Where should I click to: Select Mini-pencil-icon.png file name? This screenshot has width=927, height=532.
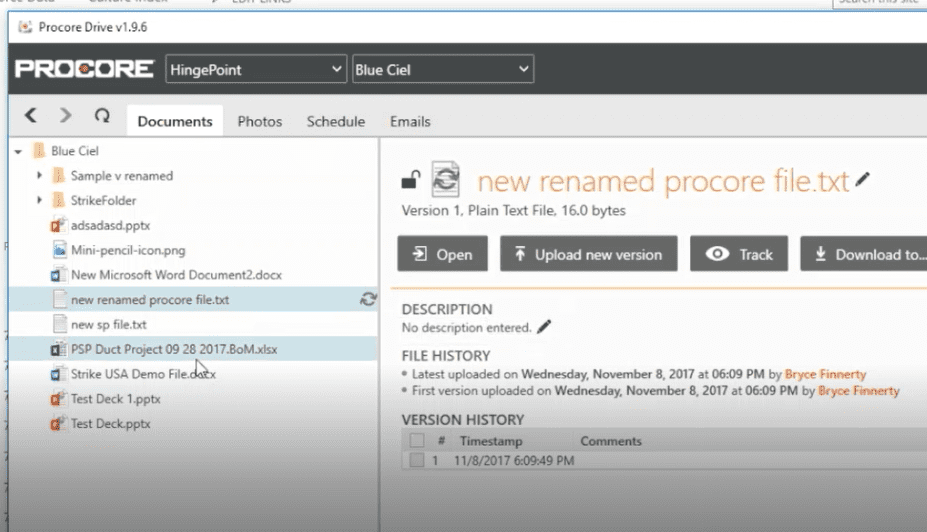click(x=128, y=250)
